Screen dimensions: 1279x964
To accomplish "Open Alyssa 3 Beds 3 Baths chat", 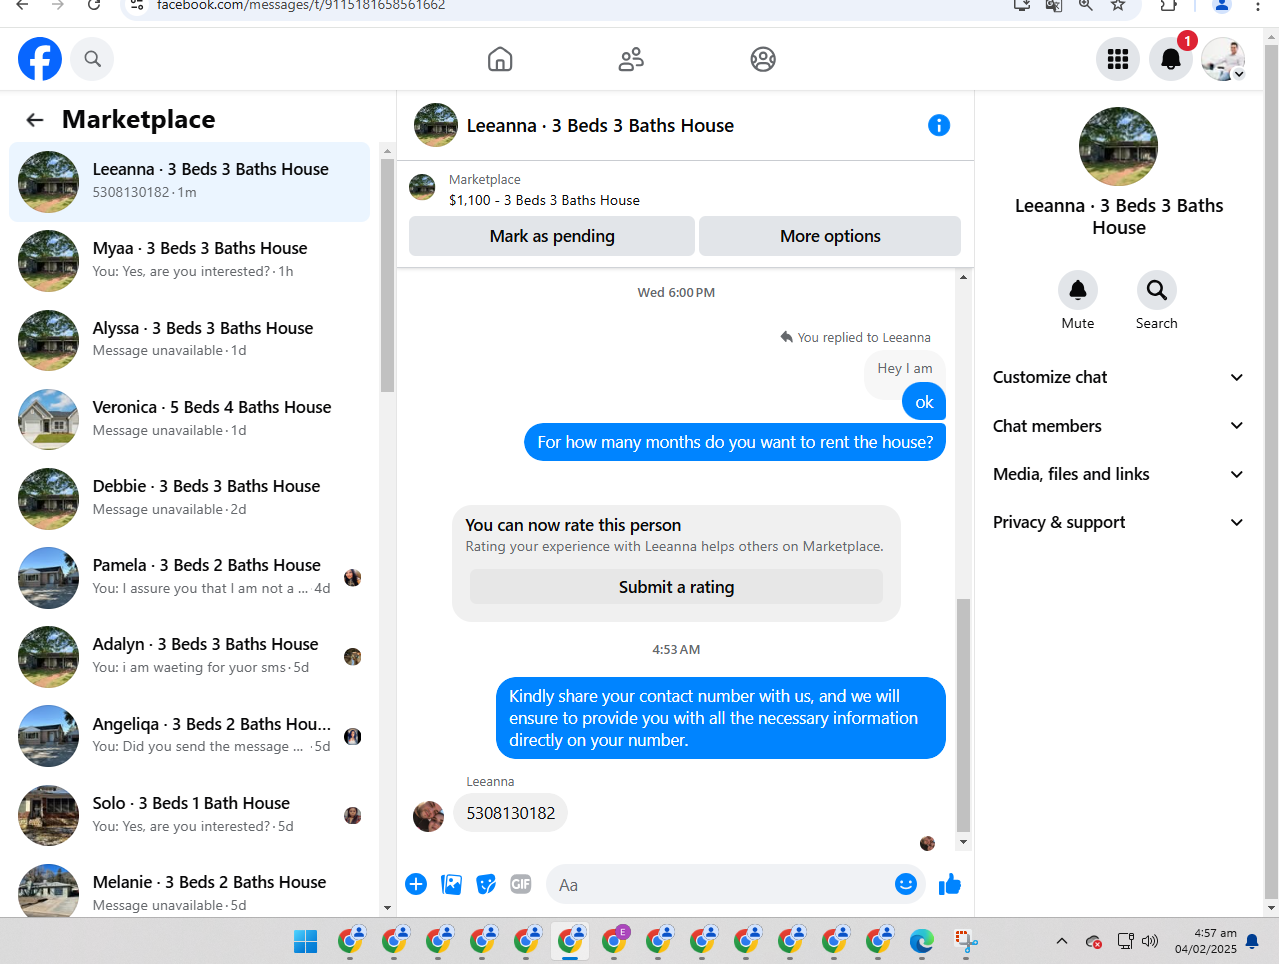I will tap(190, 339).
